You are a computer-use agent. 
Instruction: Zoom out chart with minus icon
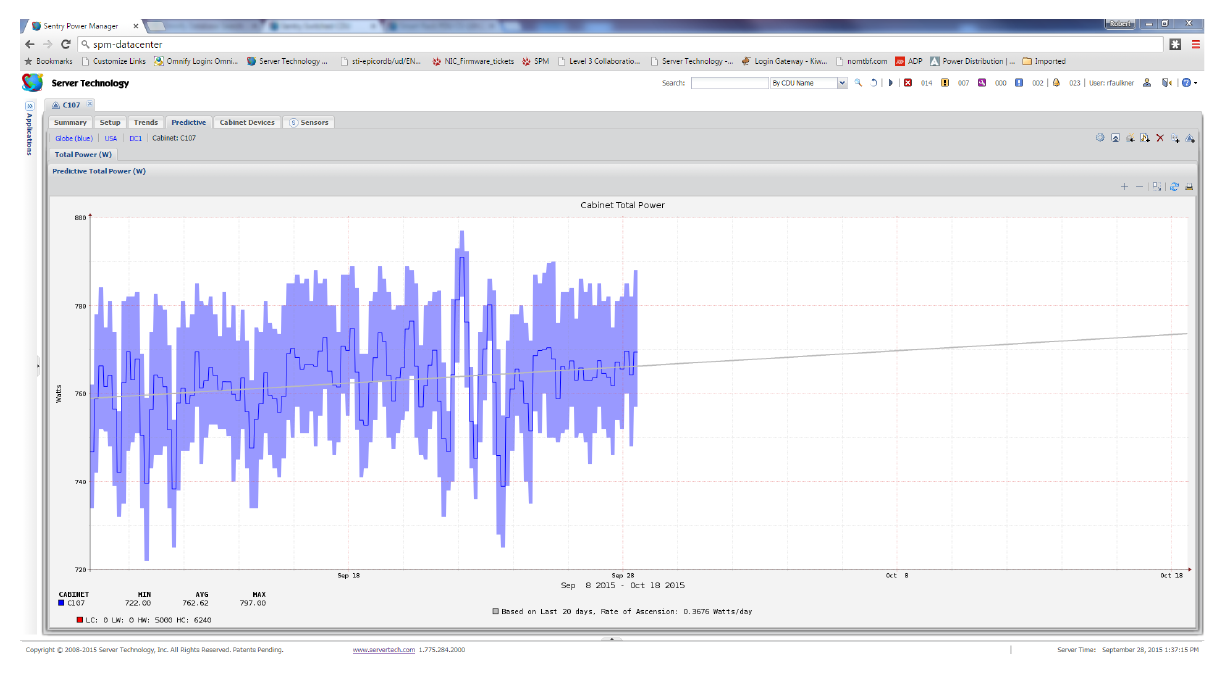(1139, 186)
